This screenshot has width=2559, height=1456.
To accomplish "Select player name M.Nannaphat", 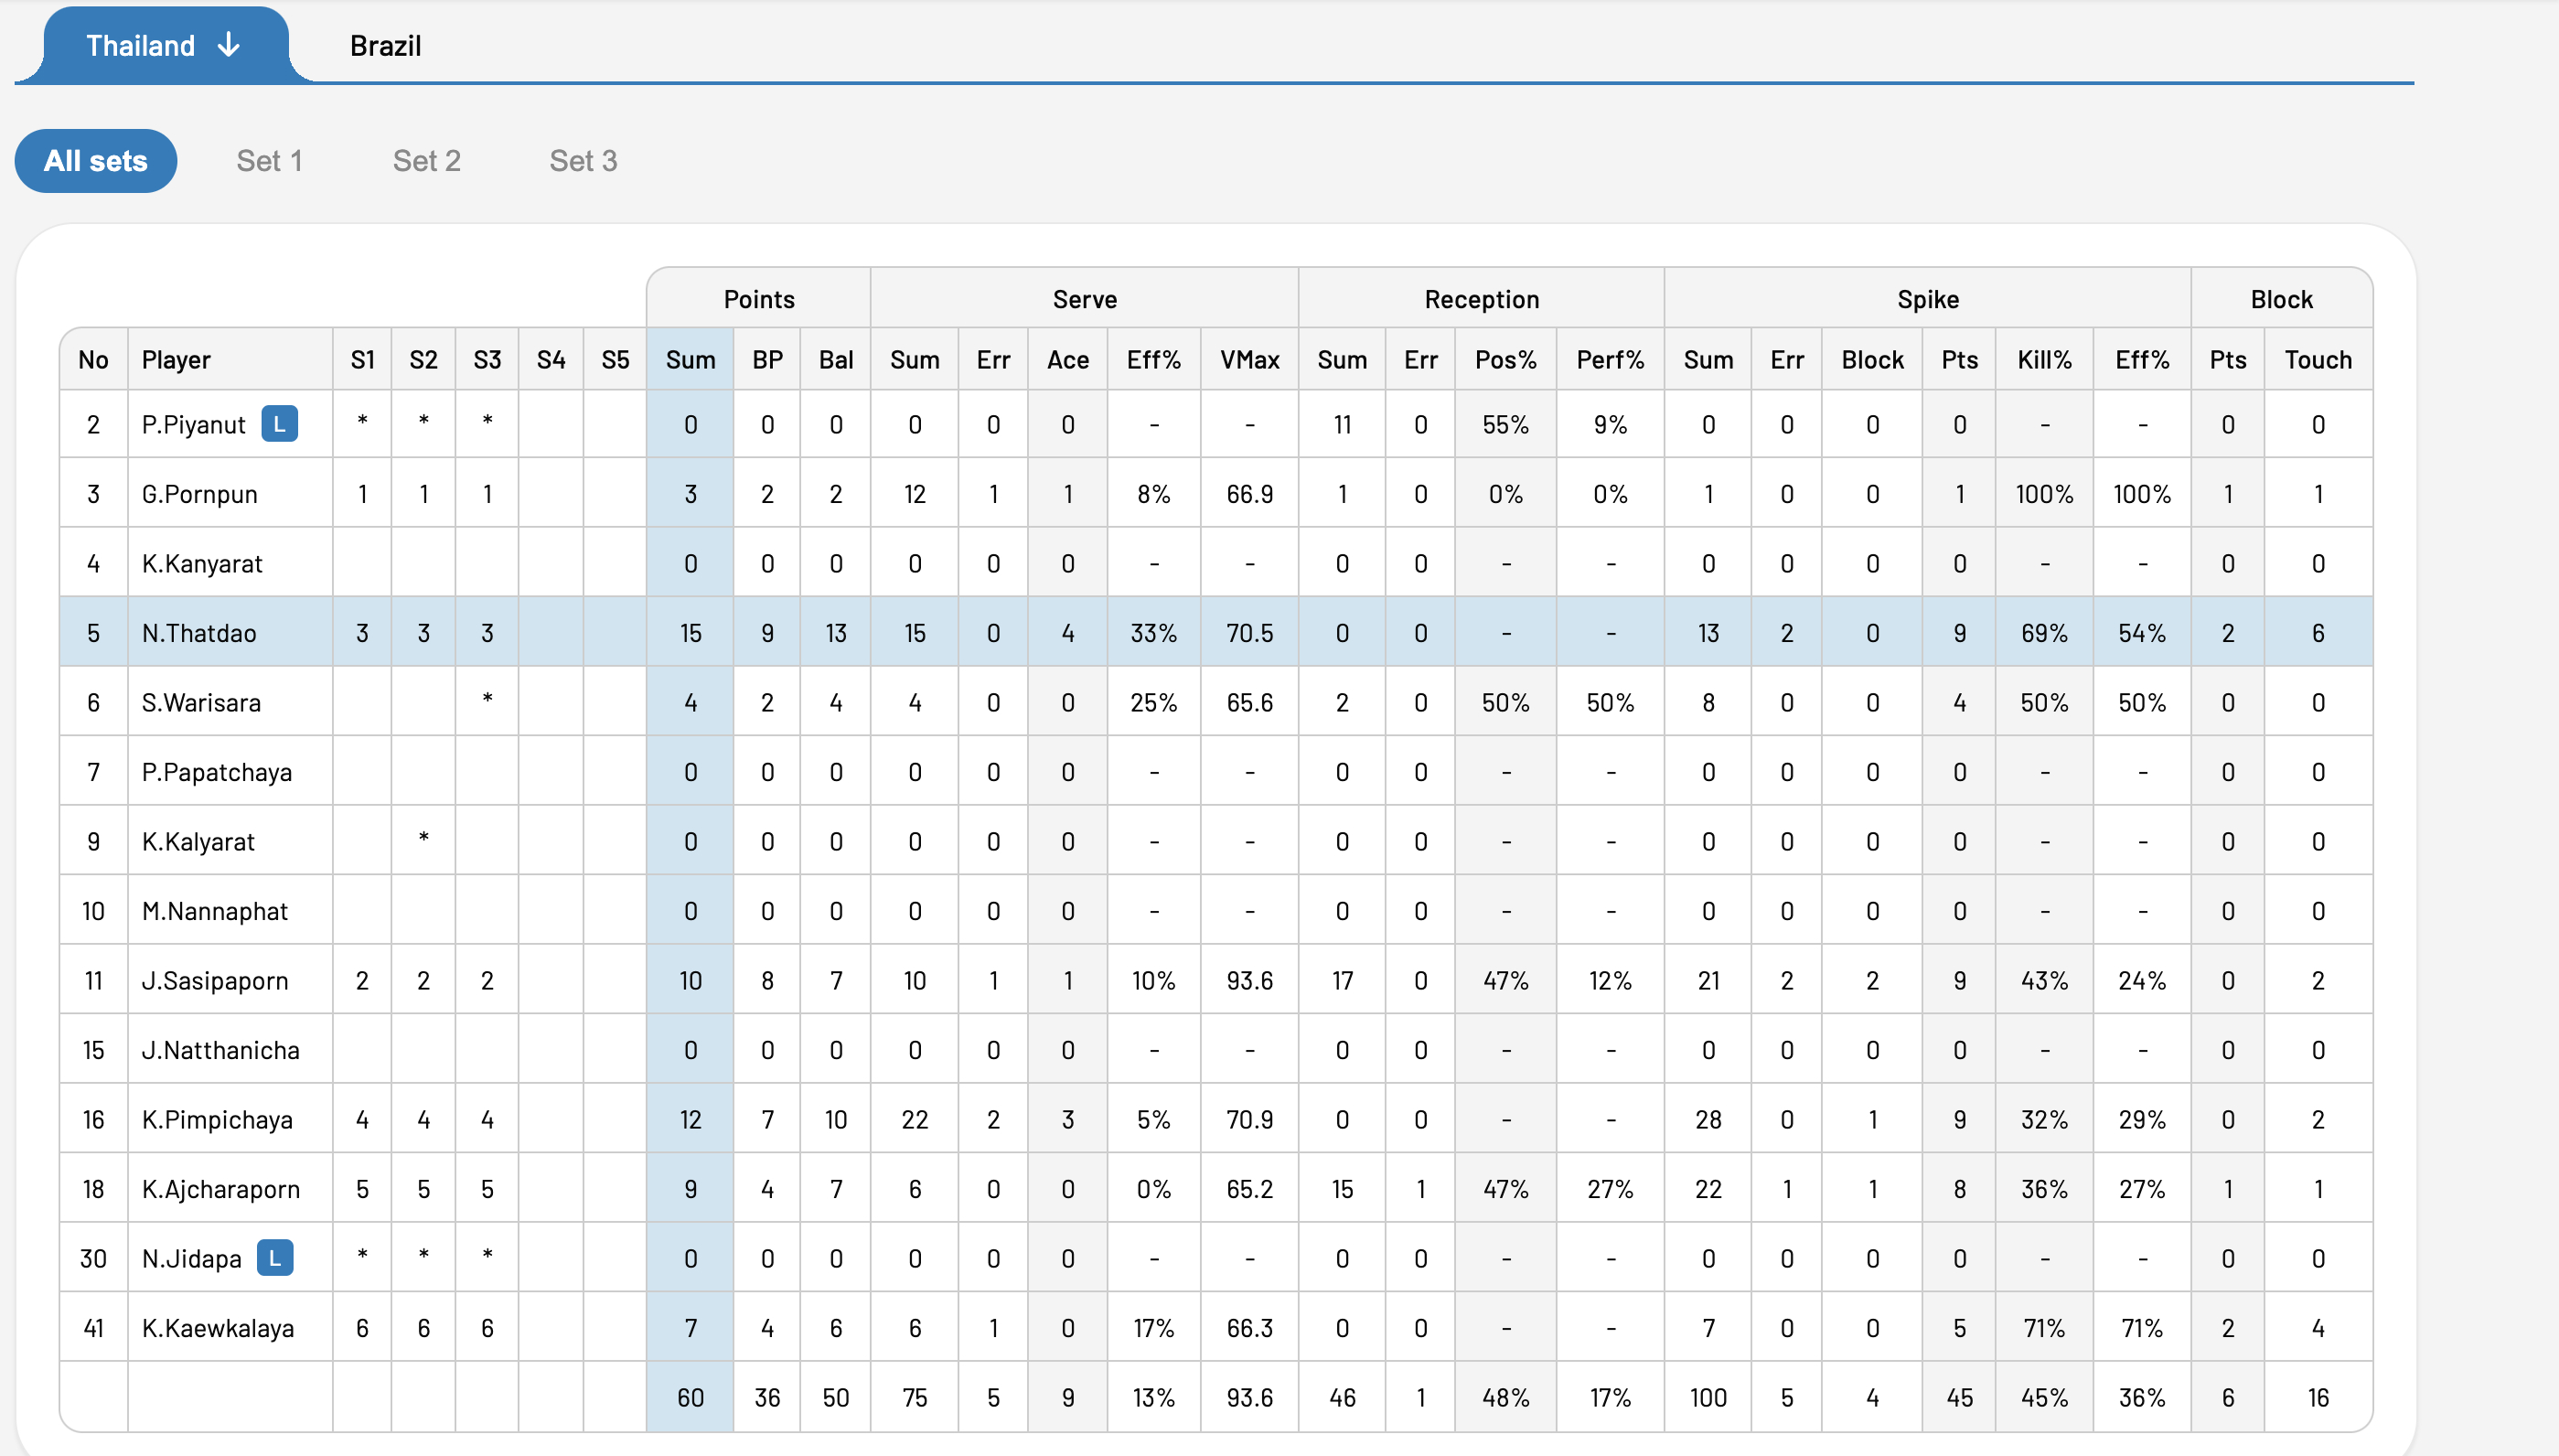I will point(215,911).
